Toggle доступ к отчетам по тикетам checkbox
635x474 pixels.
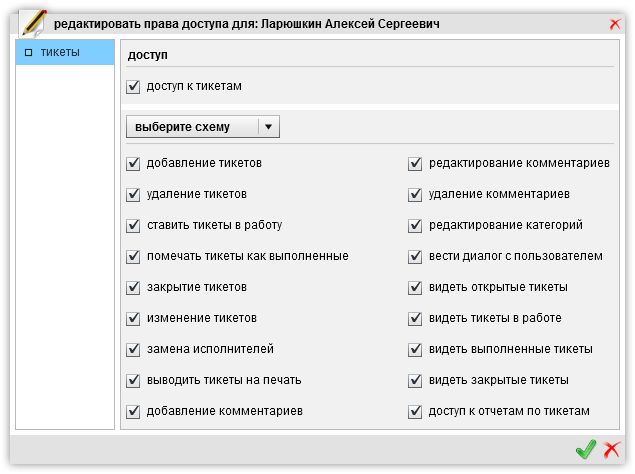coord(416,412)
